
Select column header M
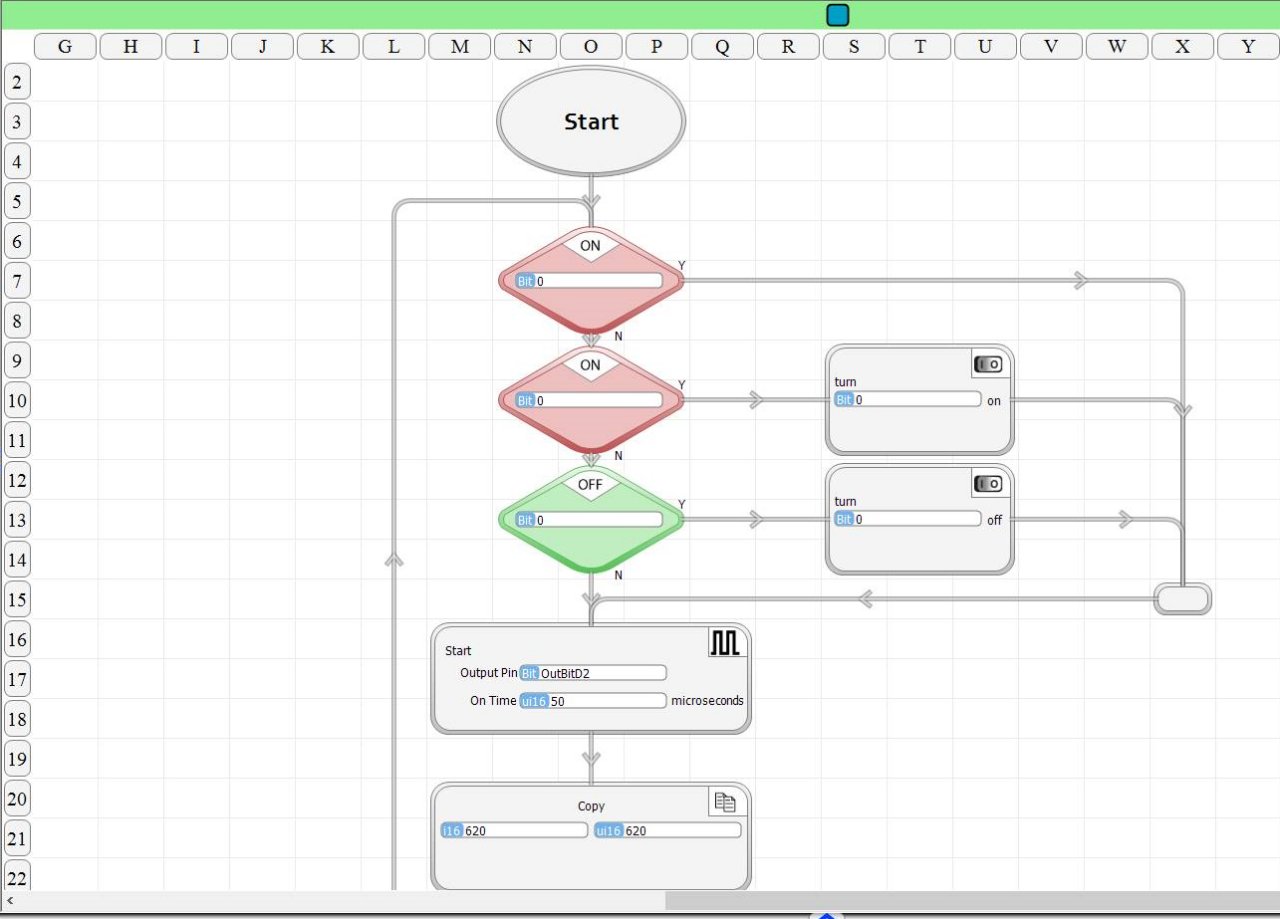(459, 46)
